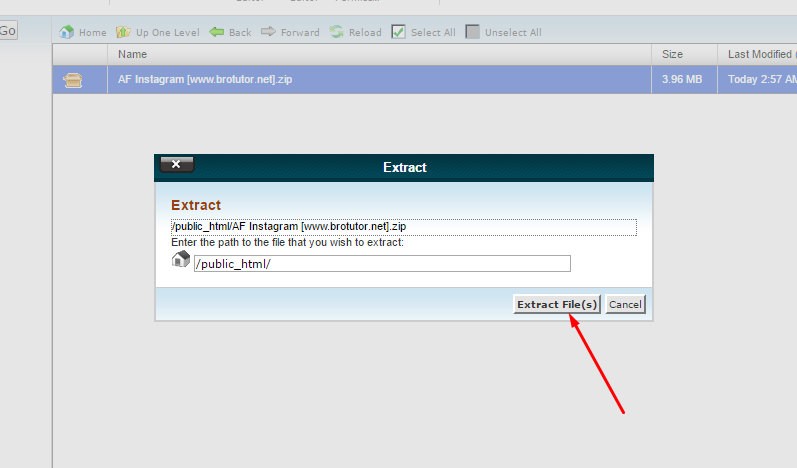
Task: Click the Unselect All toolbar option
Action: click(503, 32)
